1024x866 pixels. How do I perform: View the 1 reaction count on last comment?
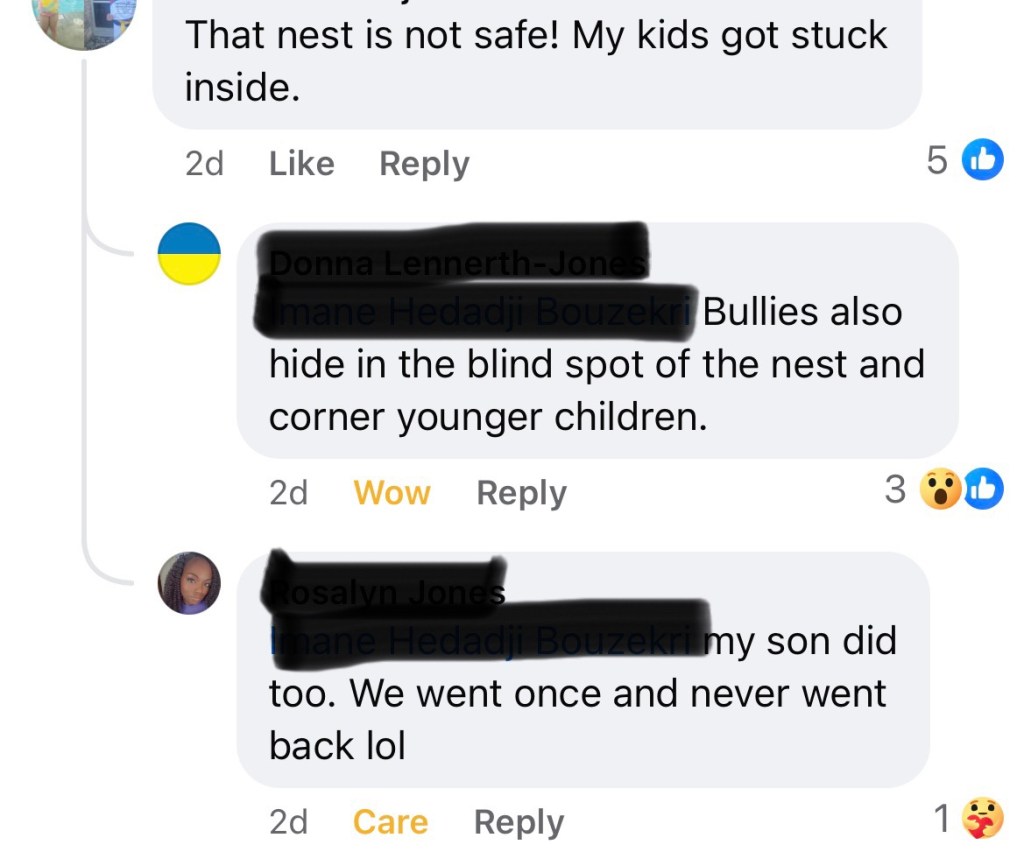[x=942, y=818]
